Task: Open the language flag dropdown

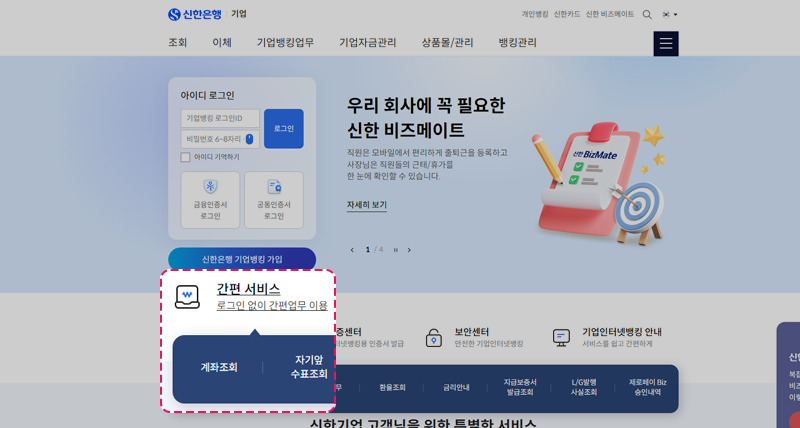Action: pyautogui.click(x=669, y=15)
